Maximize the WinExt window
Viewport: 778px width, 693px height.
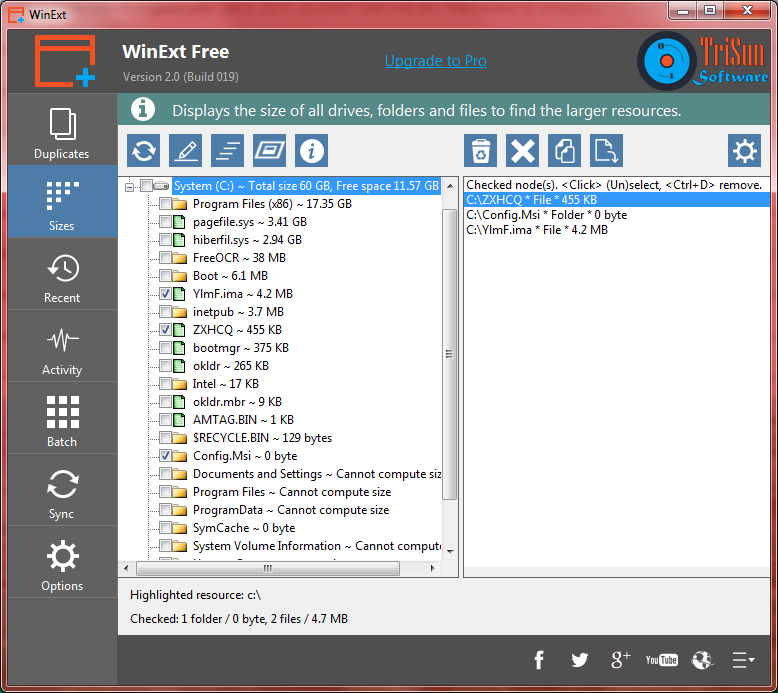(710, 10)
